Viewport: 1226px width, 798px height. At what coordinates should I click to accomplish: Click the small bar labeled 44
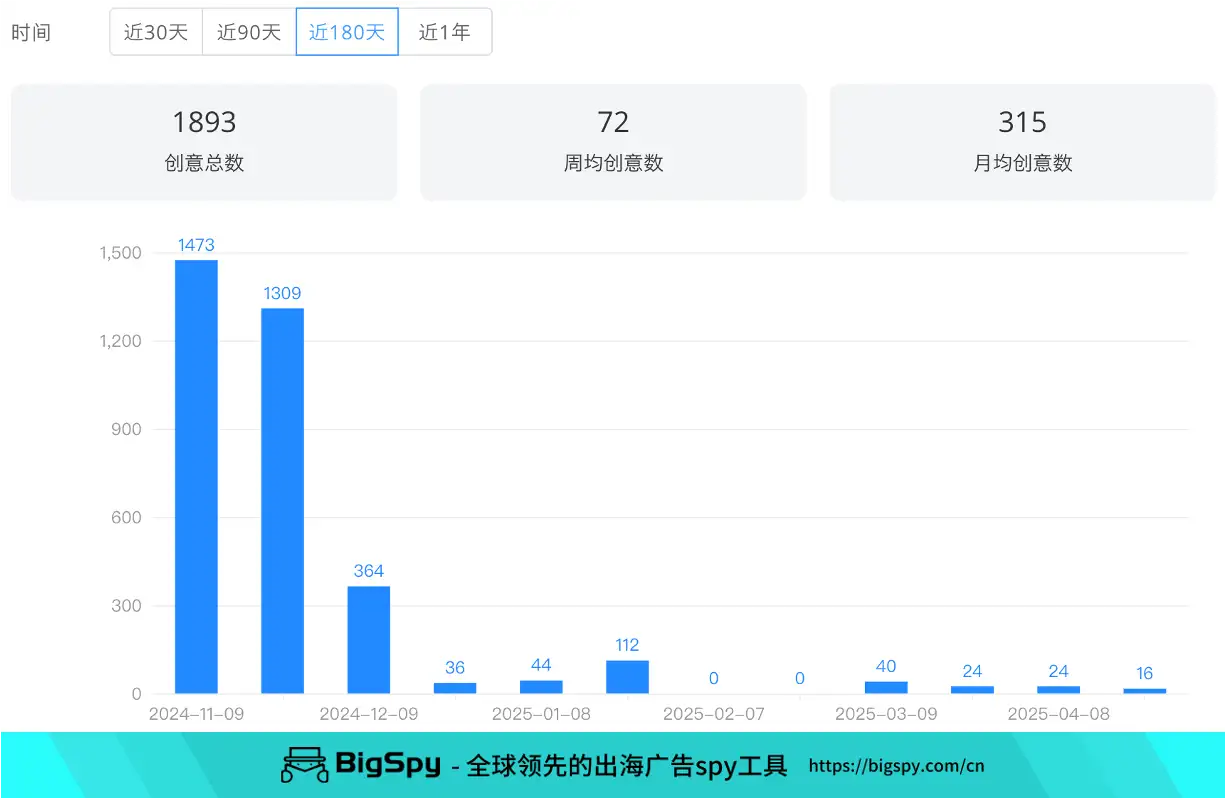pyautogui.click(x=541, y=687)
